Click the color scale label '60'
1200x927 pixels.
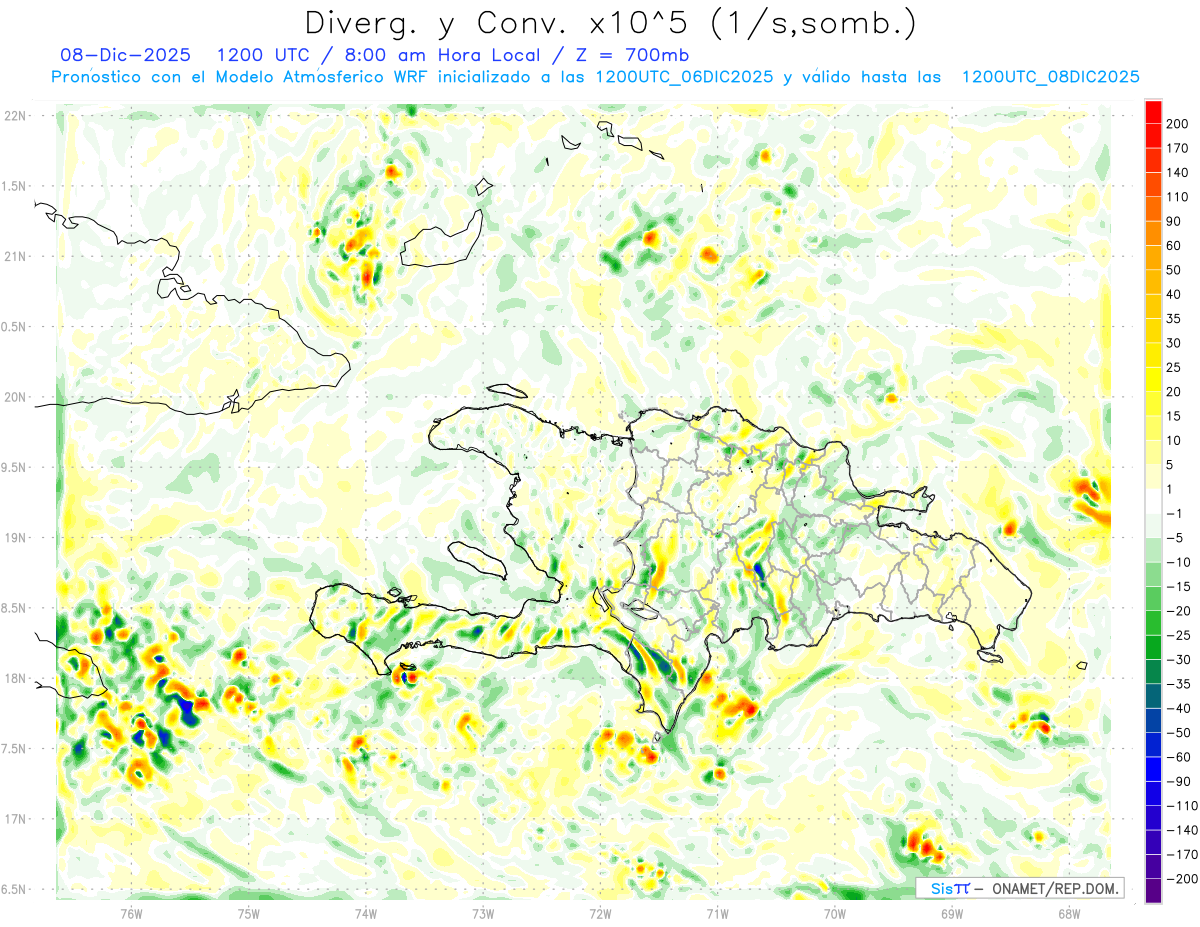1173,245
